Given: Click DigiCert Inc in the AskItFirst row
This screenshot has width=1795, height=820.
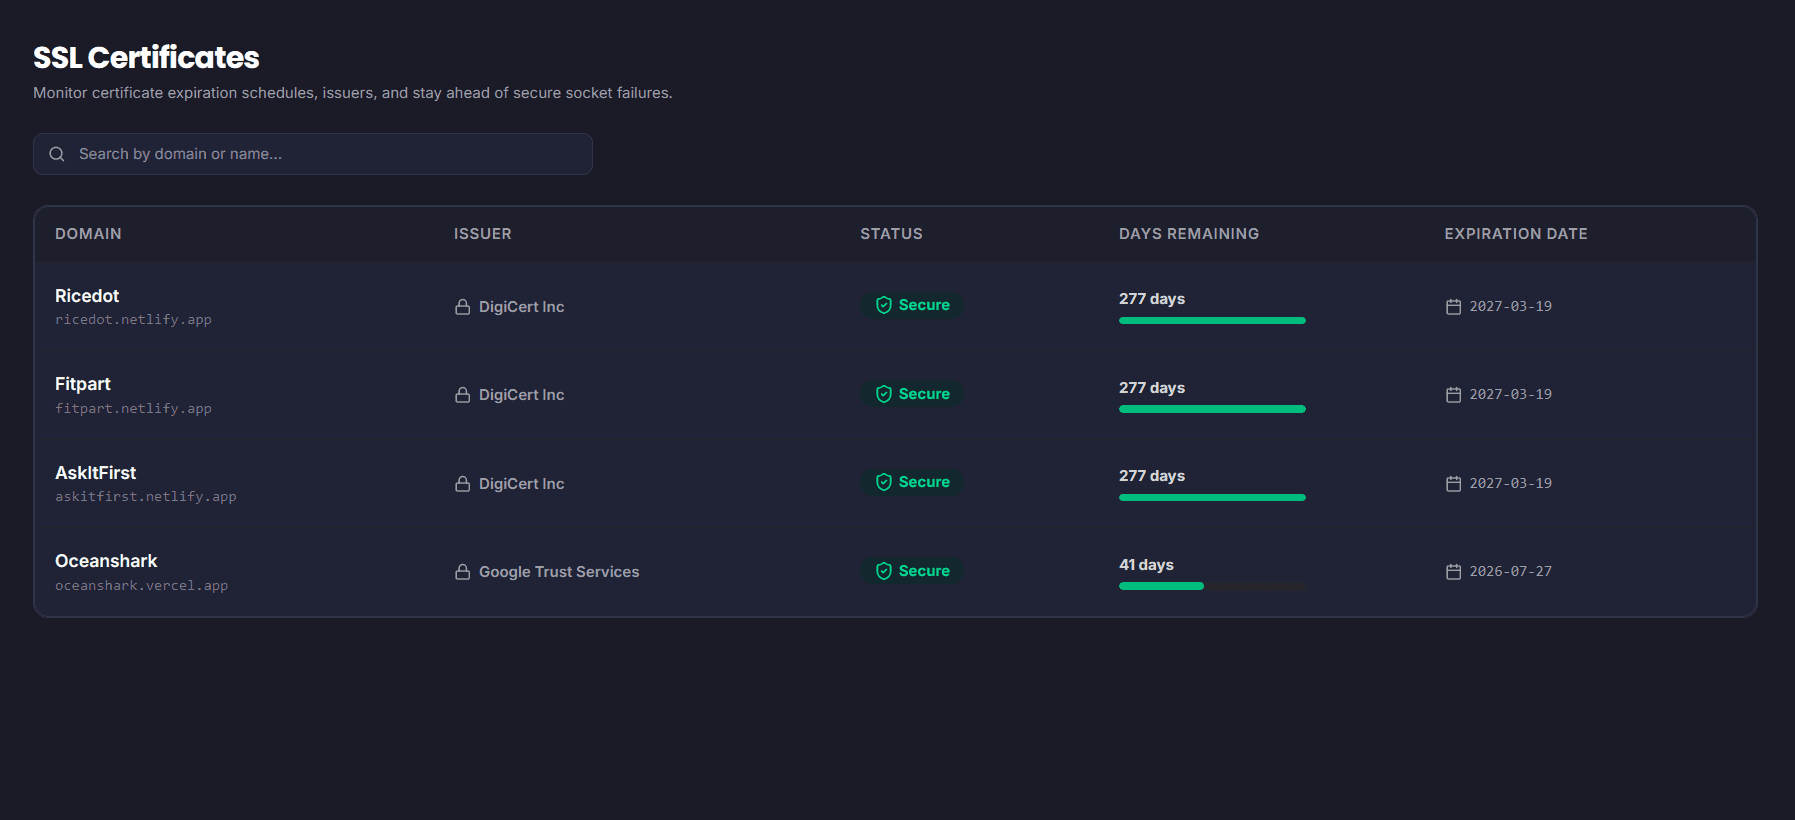Looking at the screenshot, I should pyautogui.click(x=522, y=484).
